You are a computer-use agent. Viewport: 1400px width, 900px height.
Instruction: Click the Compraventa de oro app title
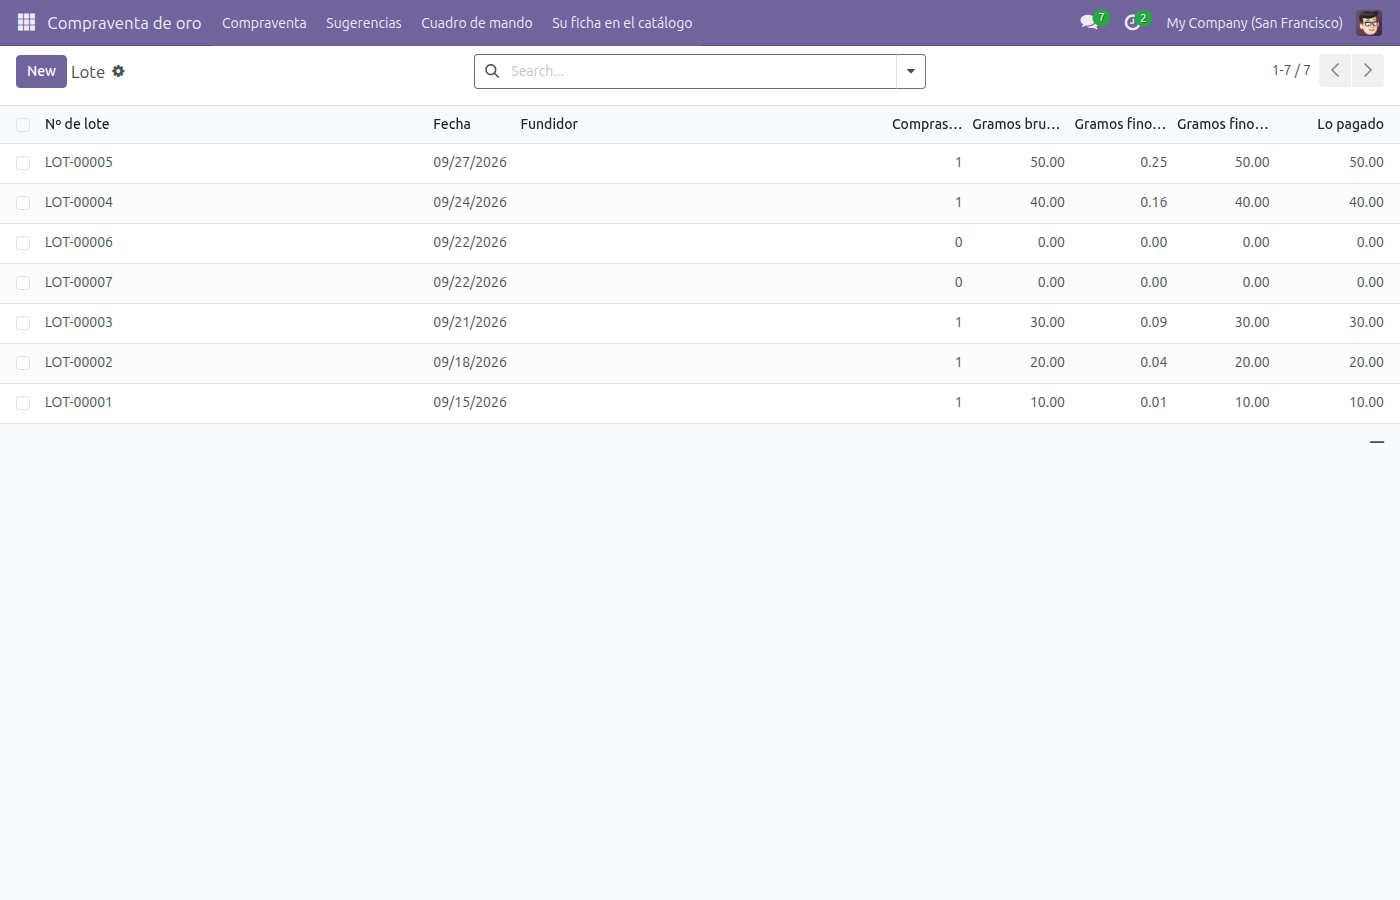(x=124, y=22)
